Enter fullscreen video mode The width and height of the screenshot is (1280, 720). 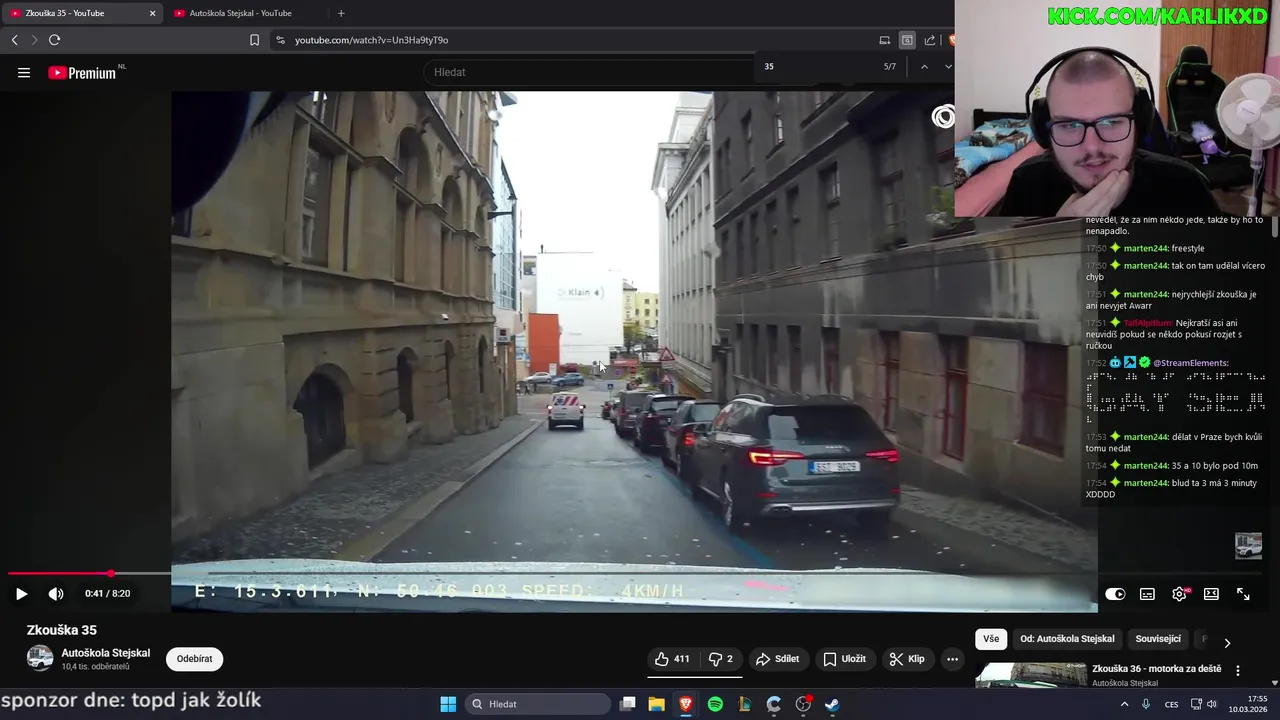click(x=1243, y=594)
